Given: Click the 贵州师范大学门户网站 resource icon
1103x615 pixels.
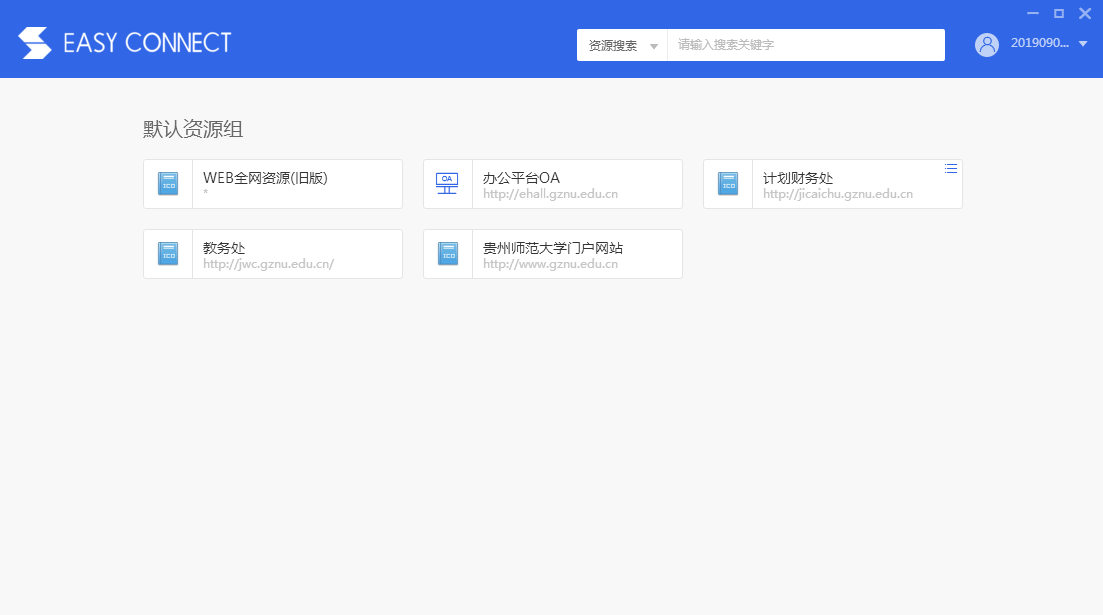Looking at the screenshot, I should pyautogui.click(x=448, y=253).
